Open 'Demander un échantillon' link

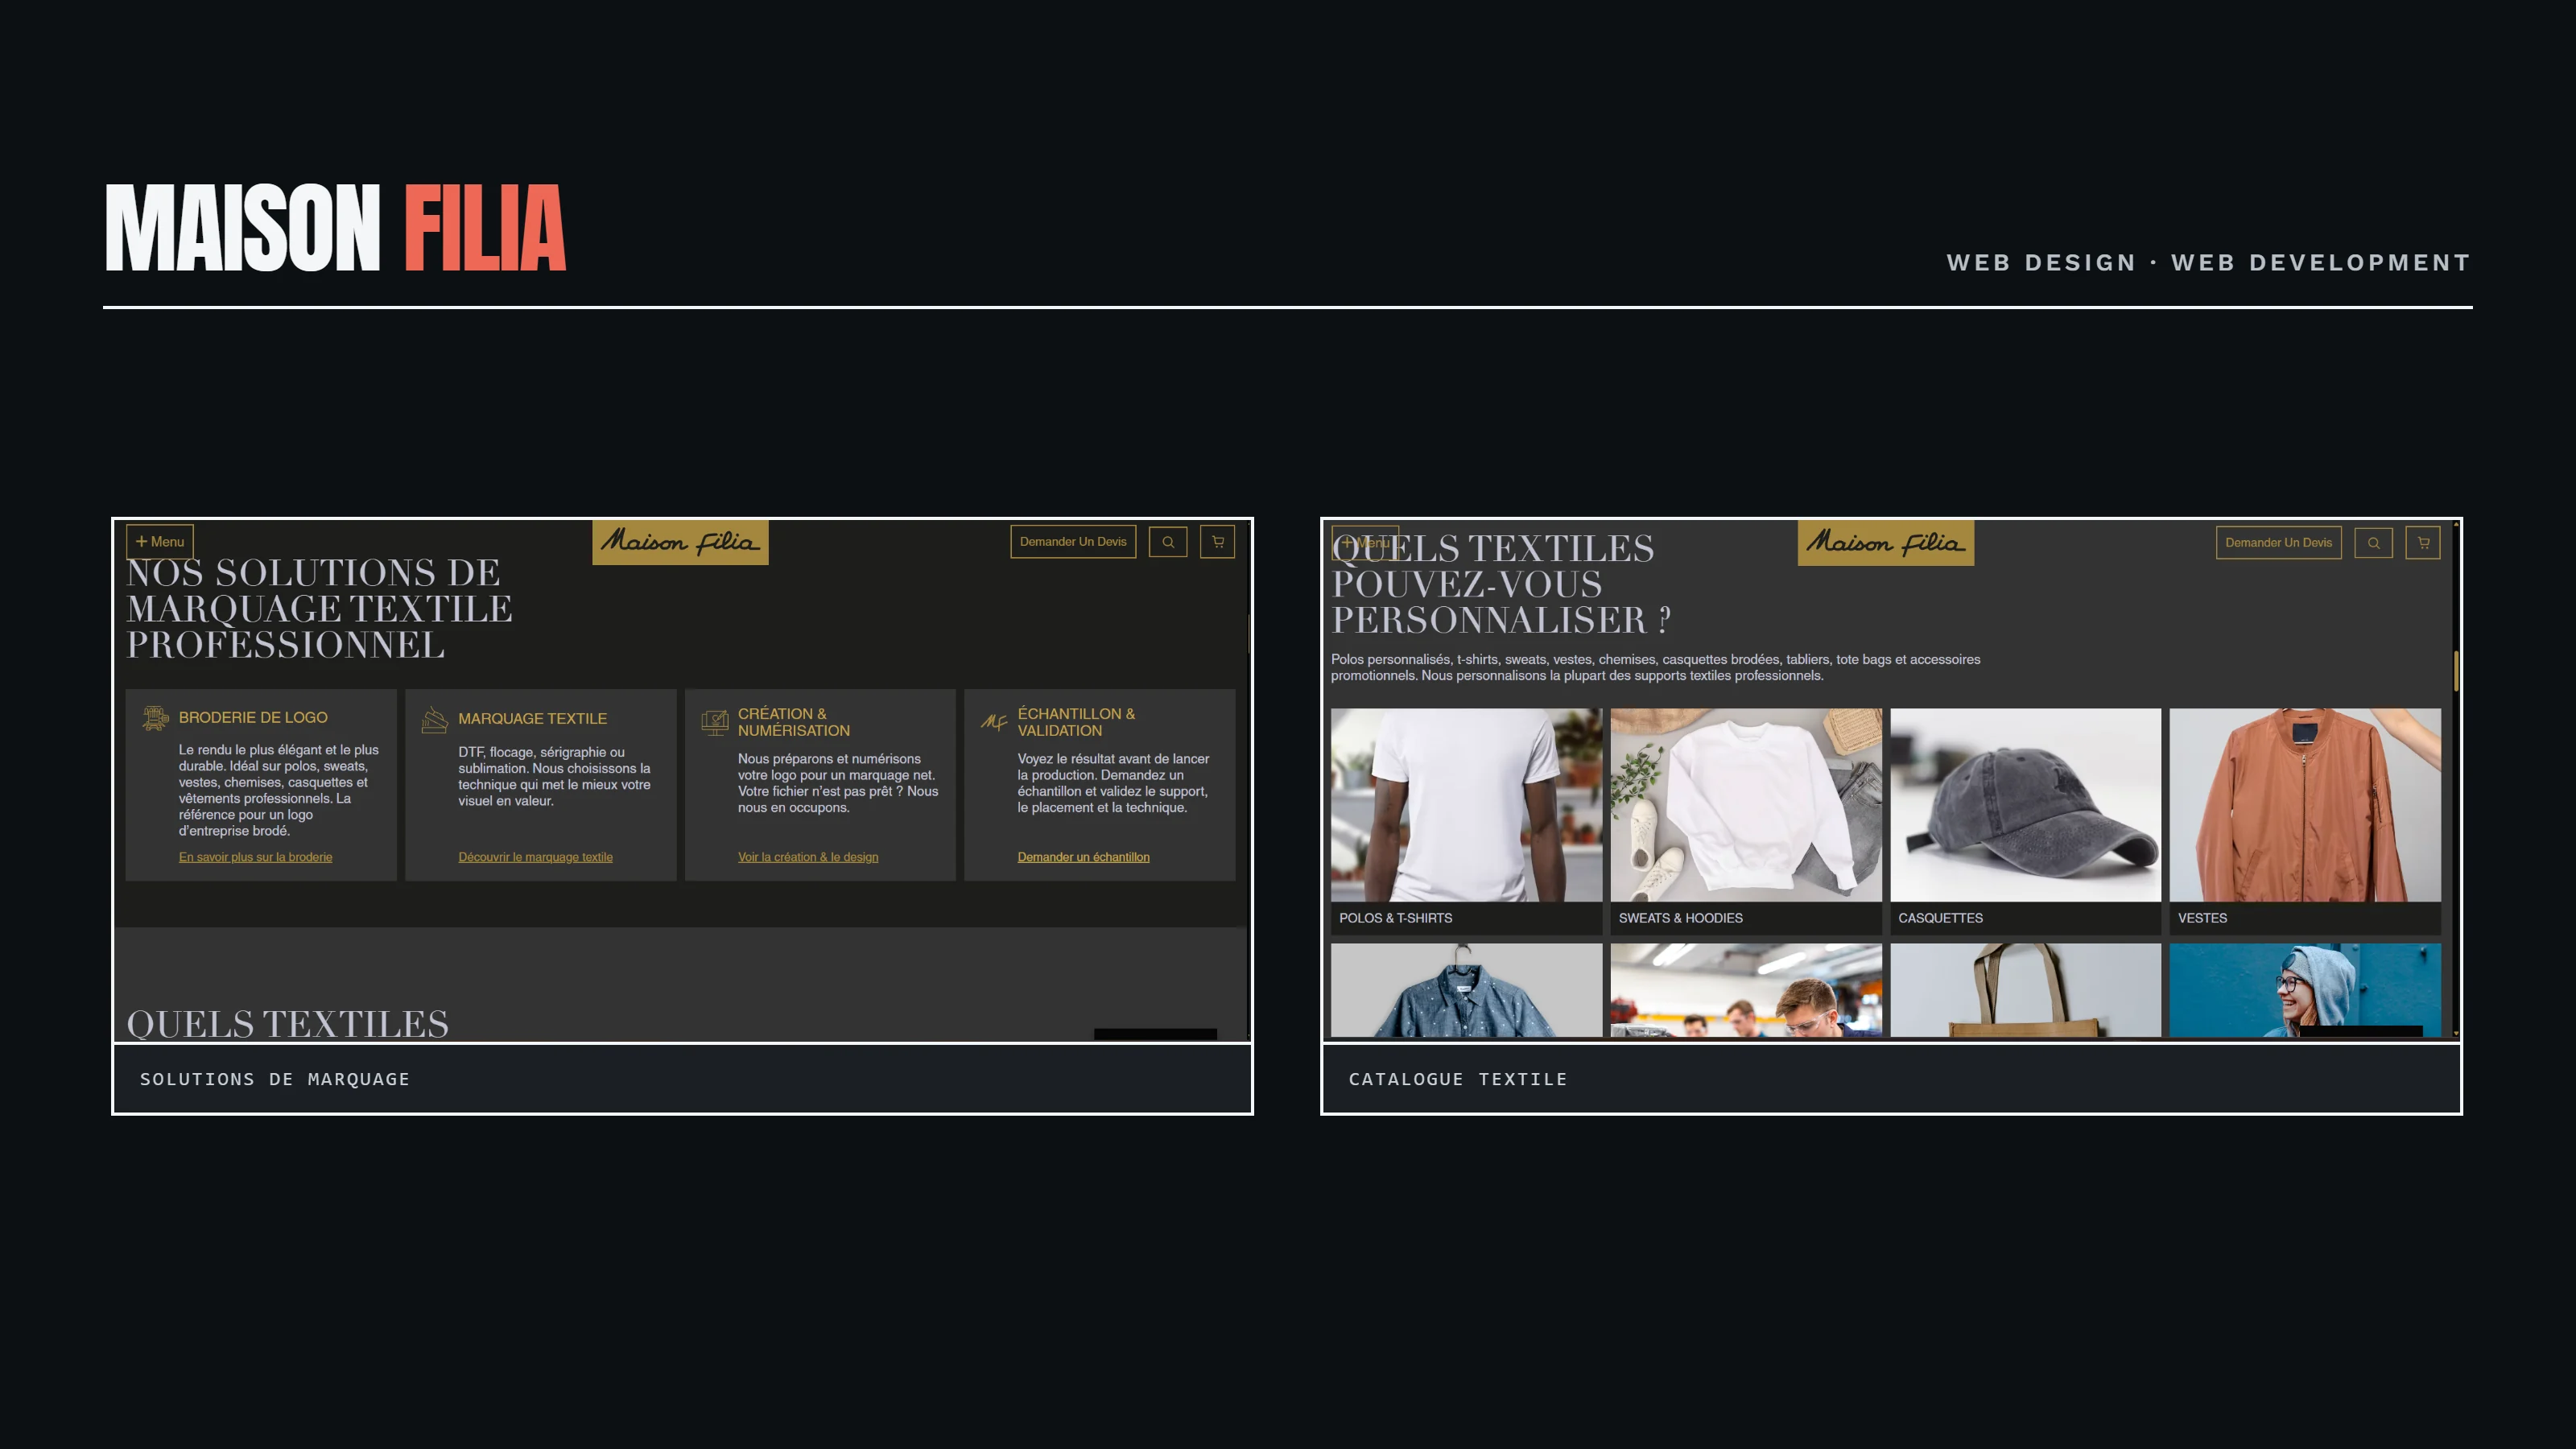click(x=1083, y=857)
